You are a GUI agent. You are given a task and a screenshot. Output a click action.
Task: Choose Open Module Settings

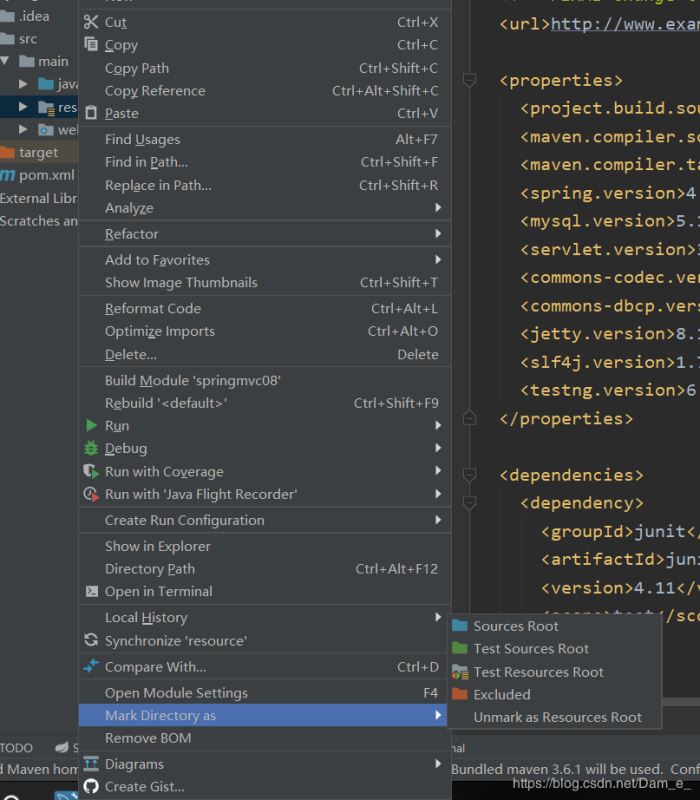click(x=176, y=693)
